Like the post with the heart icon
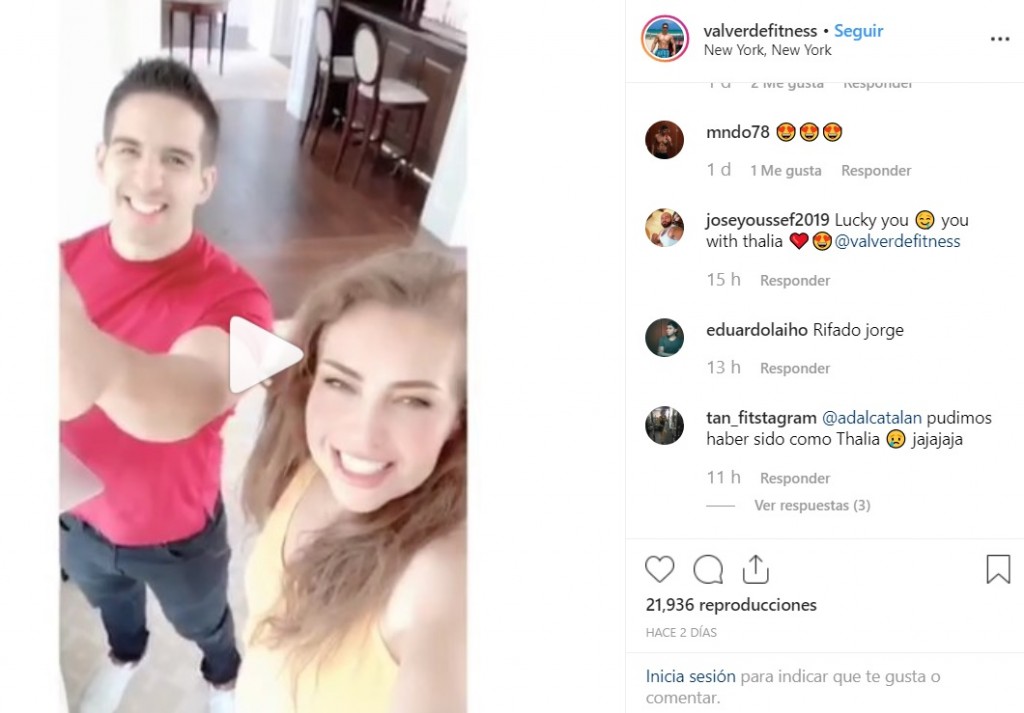1024x713 pixels. [x=660, y=569]
